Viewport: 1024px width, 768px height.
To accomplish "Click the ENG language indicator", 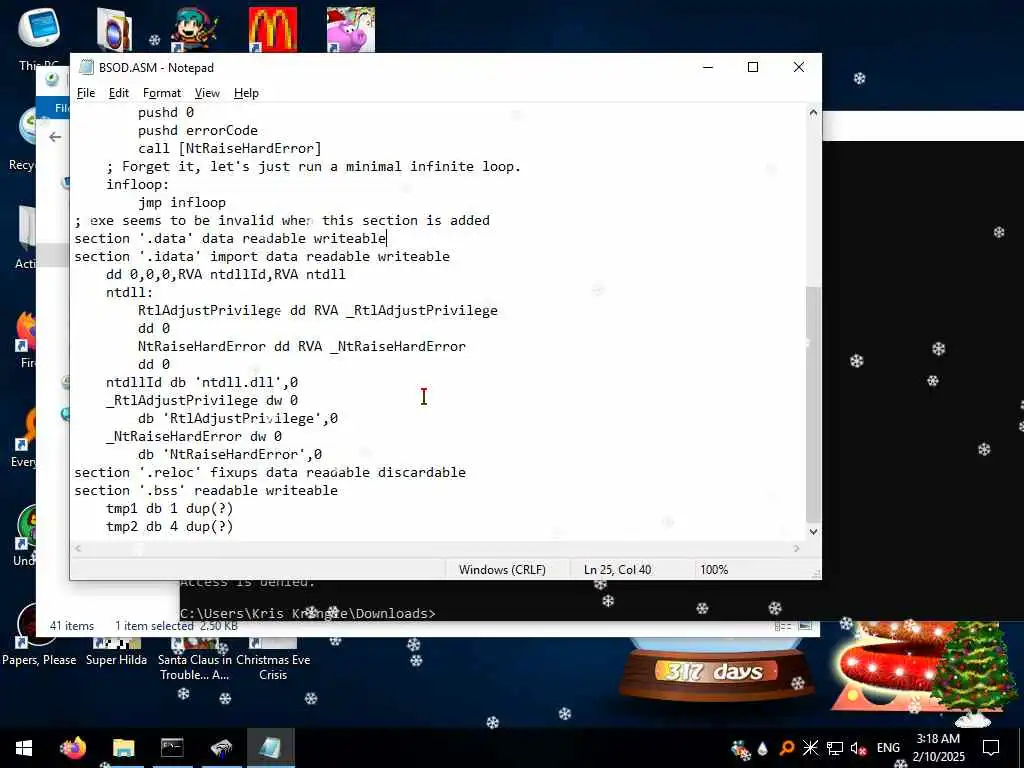I will pos(888,748).
